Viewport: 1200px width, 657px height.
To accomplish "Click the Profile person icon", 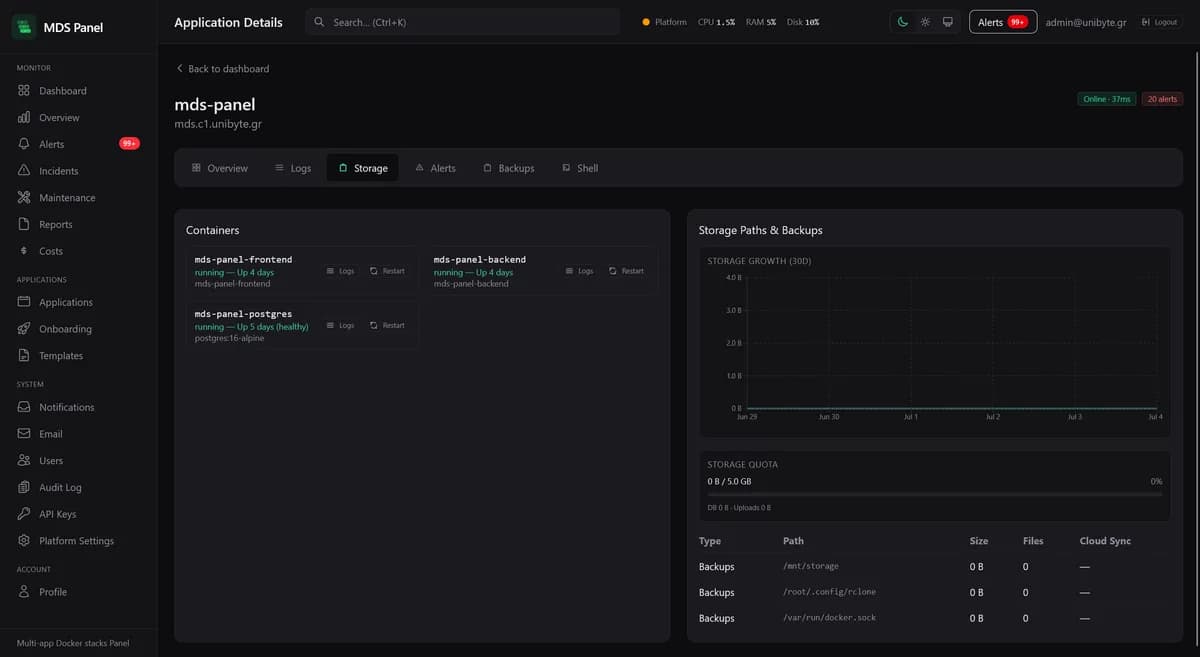I will [x=24, y=592].
